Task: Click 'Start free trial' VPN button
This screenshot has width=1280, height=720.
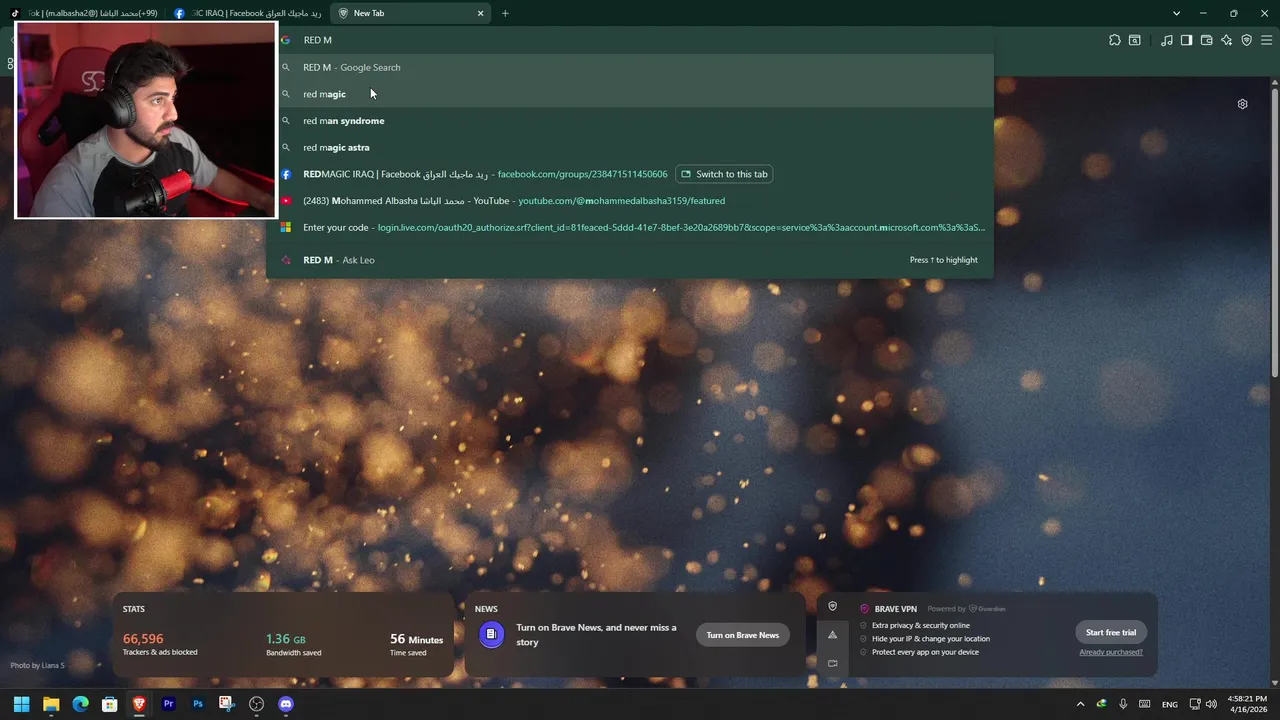Action: coord(1111,632)
